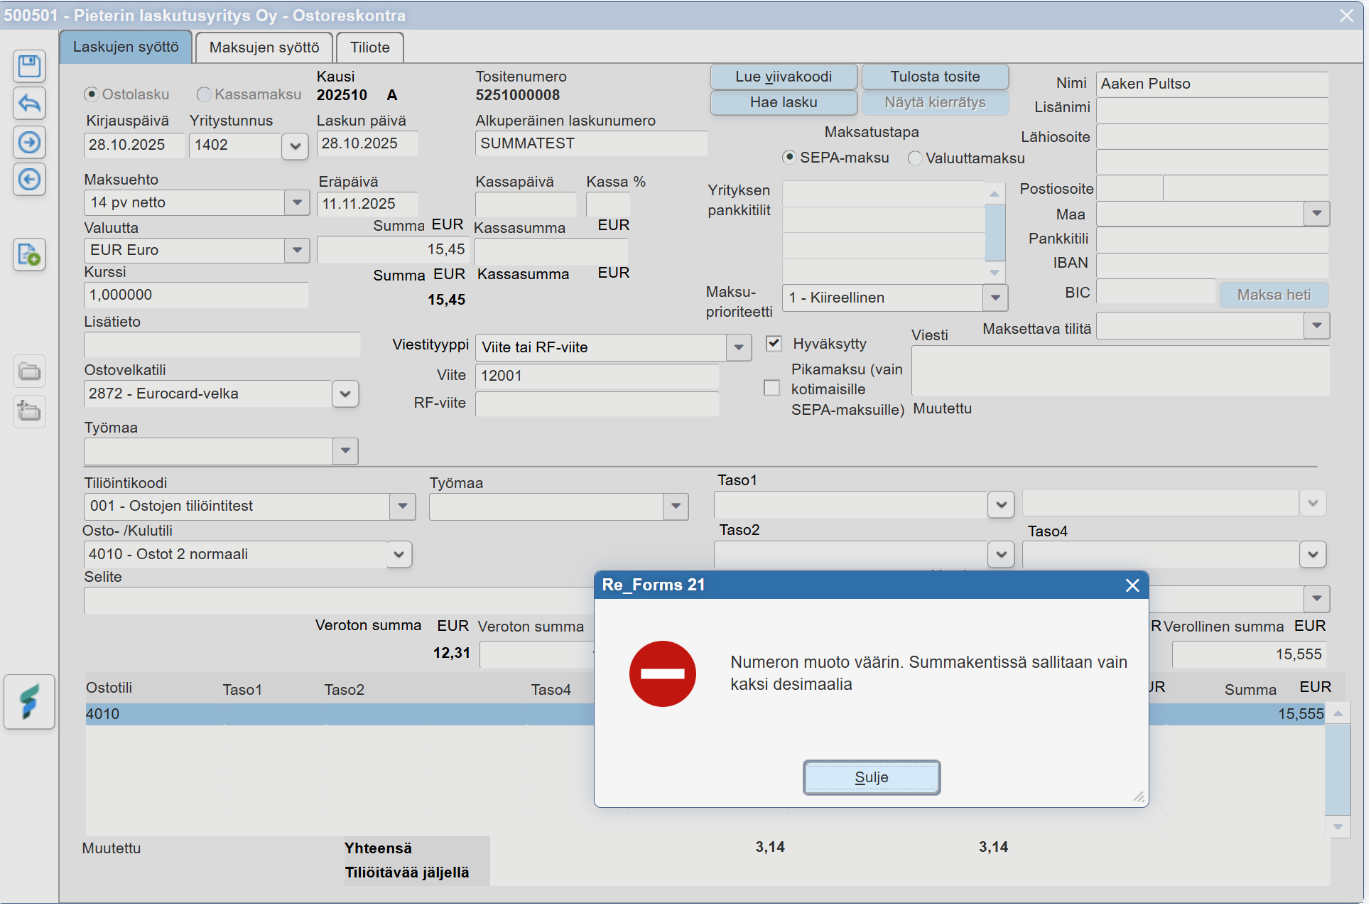This screenshot has width=1369, height=904.
Task: Click the Tulosta tosite button
Action: point(935,77)
